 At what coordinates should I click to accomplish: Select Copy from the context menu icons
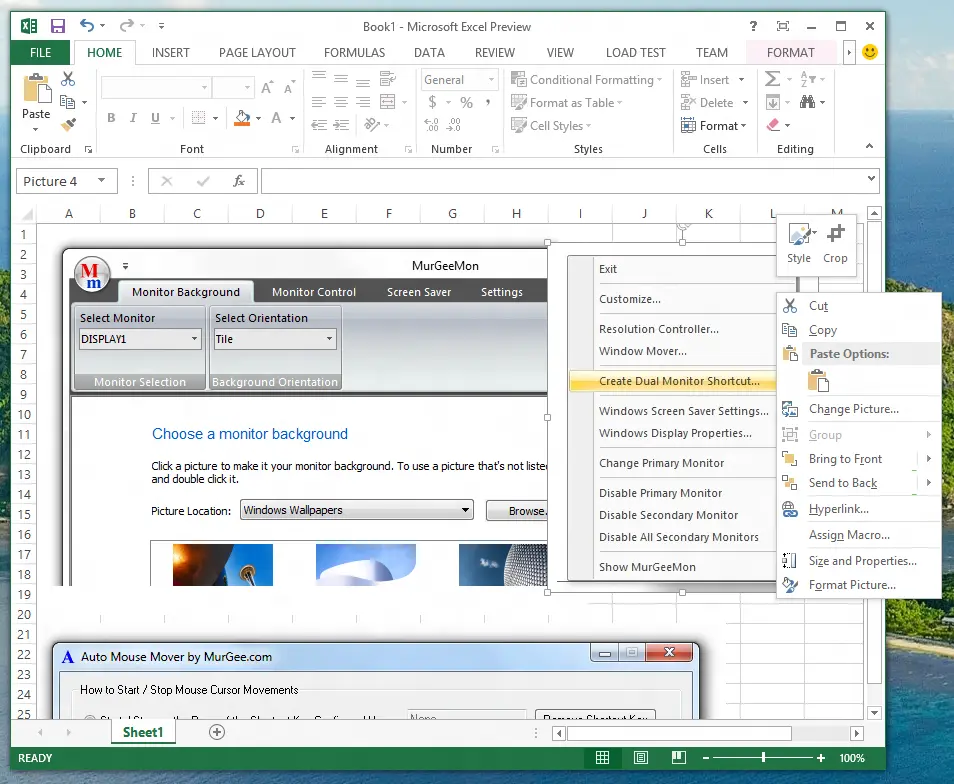791,330
